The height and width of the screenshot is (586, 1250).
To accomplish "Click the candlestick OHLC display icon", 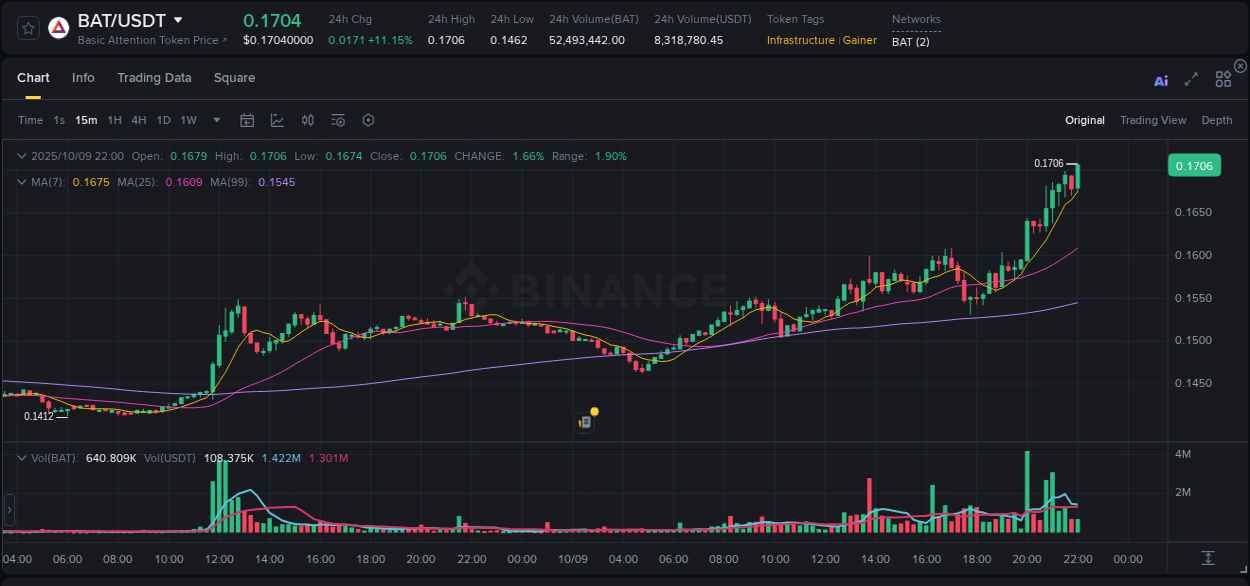I will point(307,120).
